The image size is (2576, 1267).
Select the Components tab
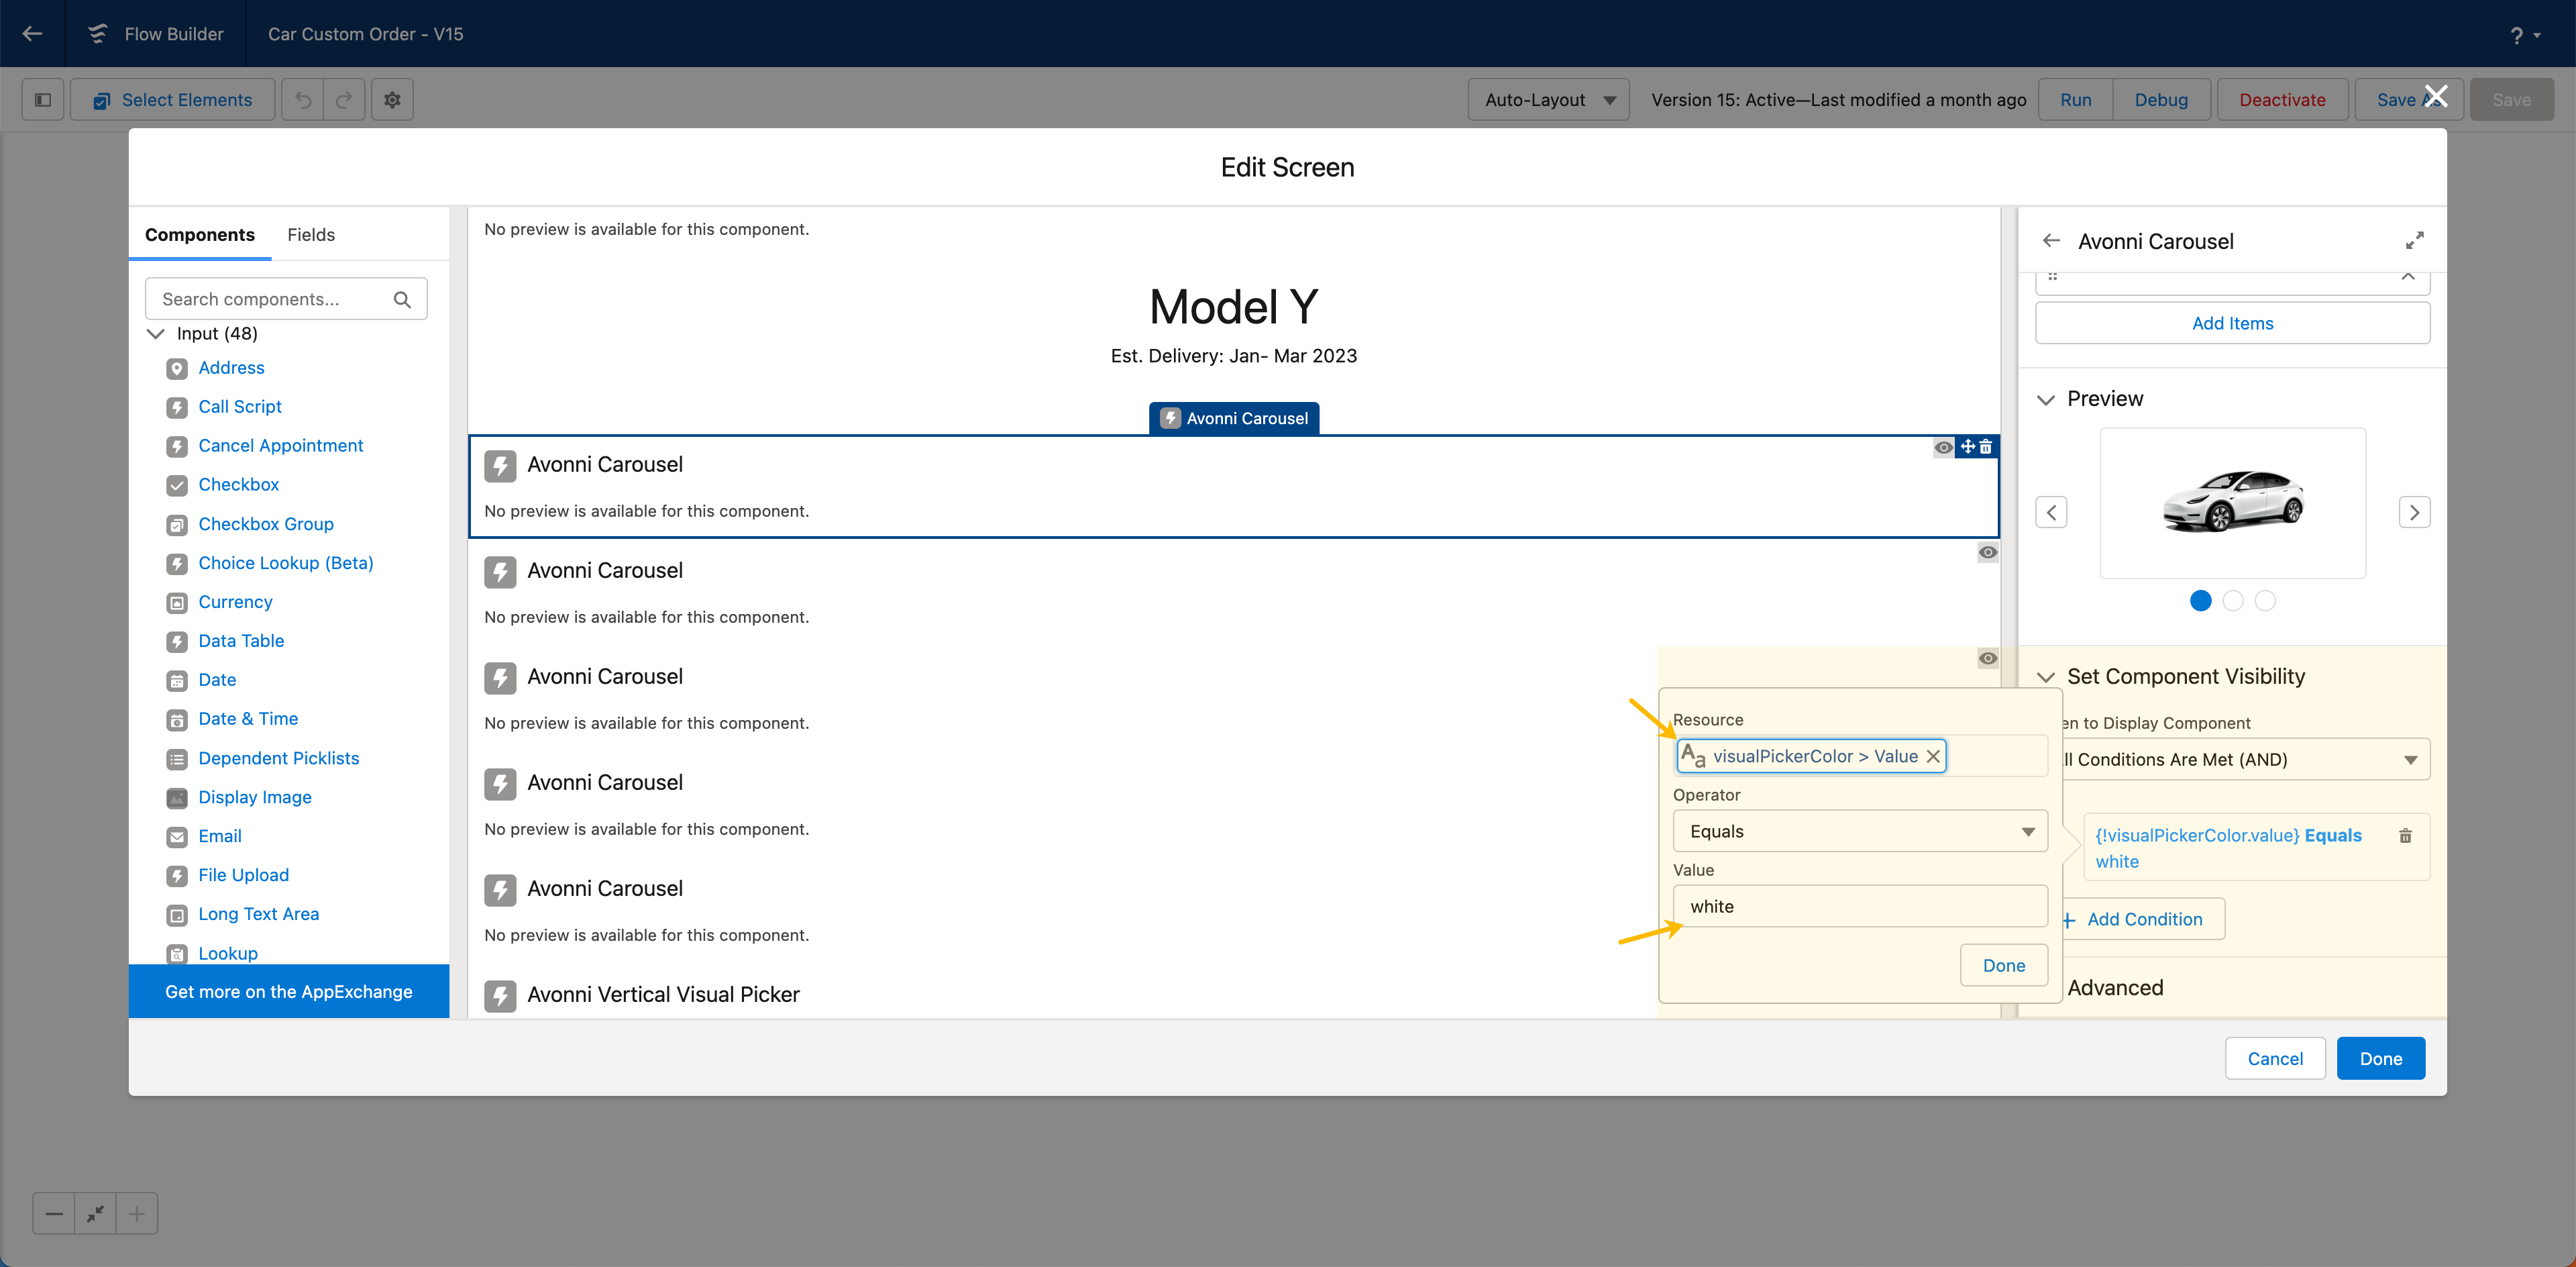pyautogui.click(x=200, y=235)
